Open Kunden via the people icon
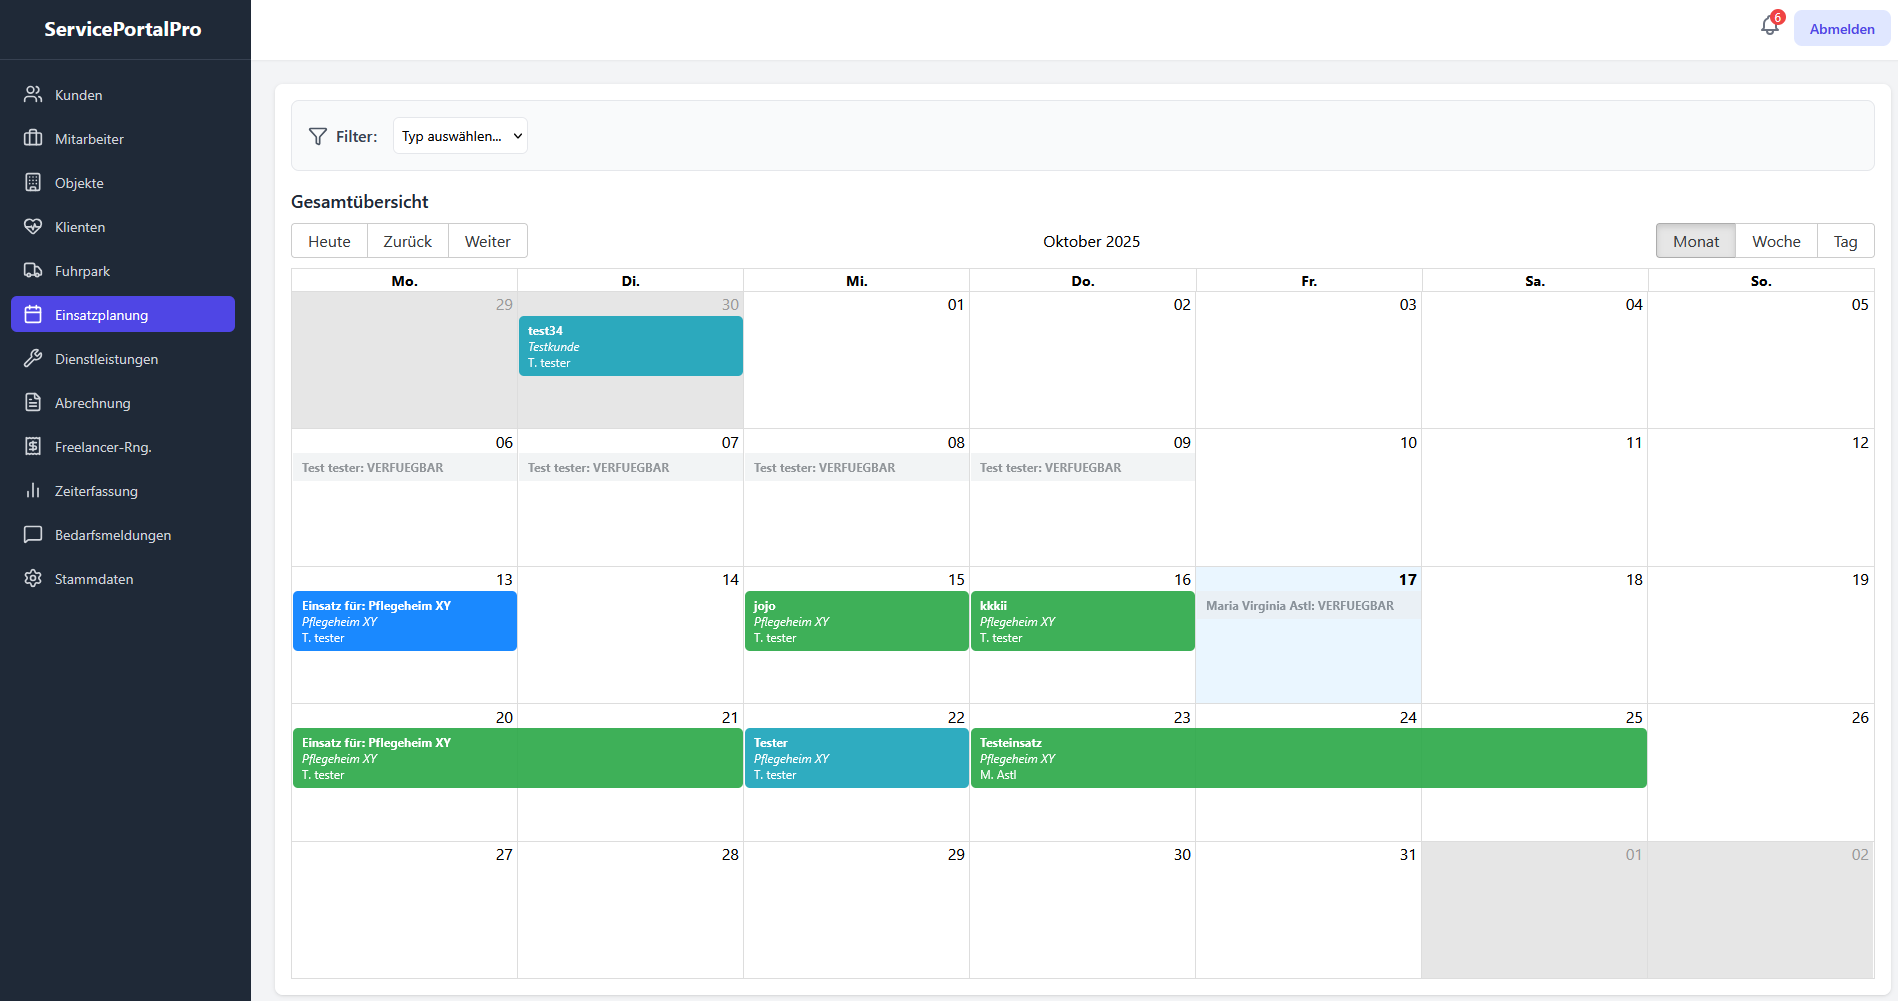Image resolution: width=1898 pixels, height=1001 pixels. 33,94
